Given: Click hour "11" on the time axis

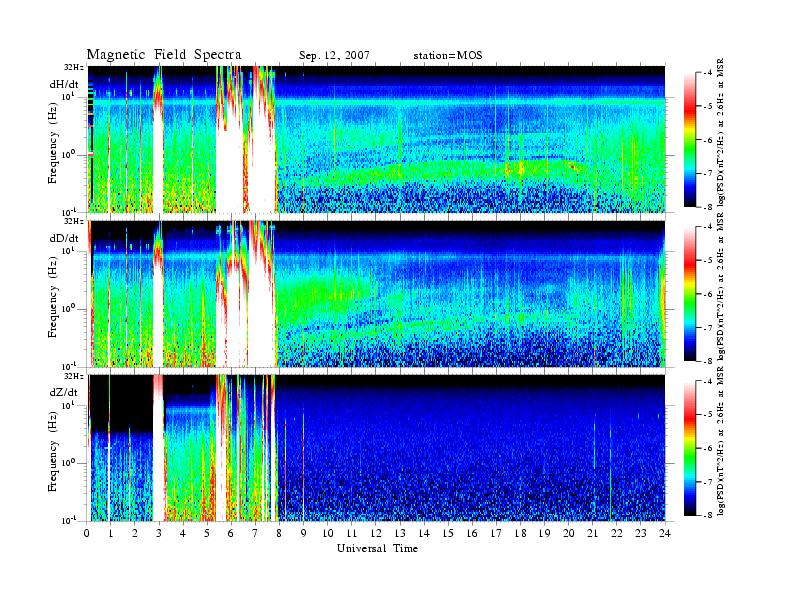Looking at the screenshot, I should click(352, 533).
